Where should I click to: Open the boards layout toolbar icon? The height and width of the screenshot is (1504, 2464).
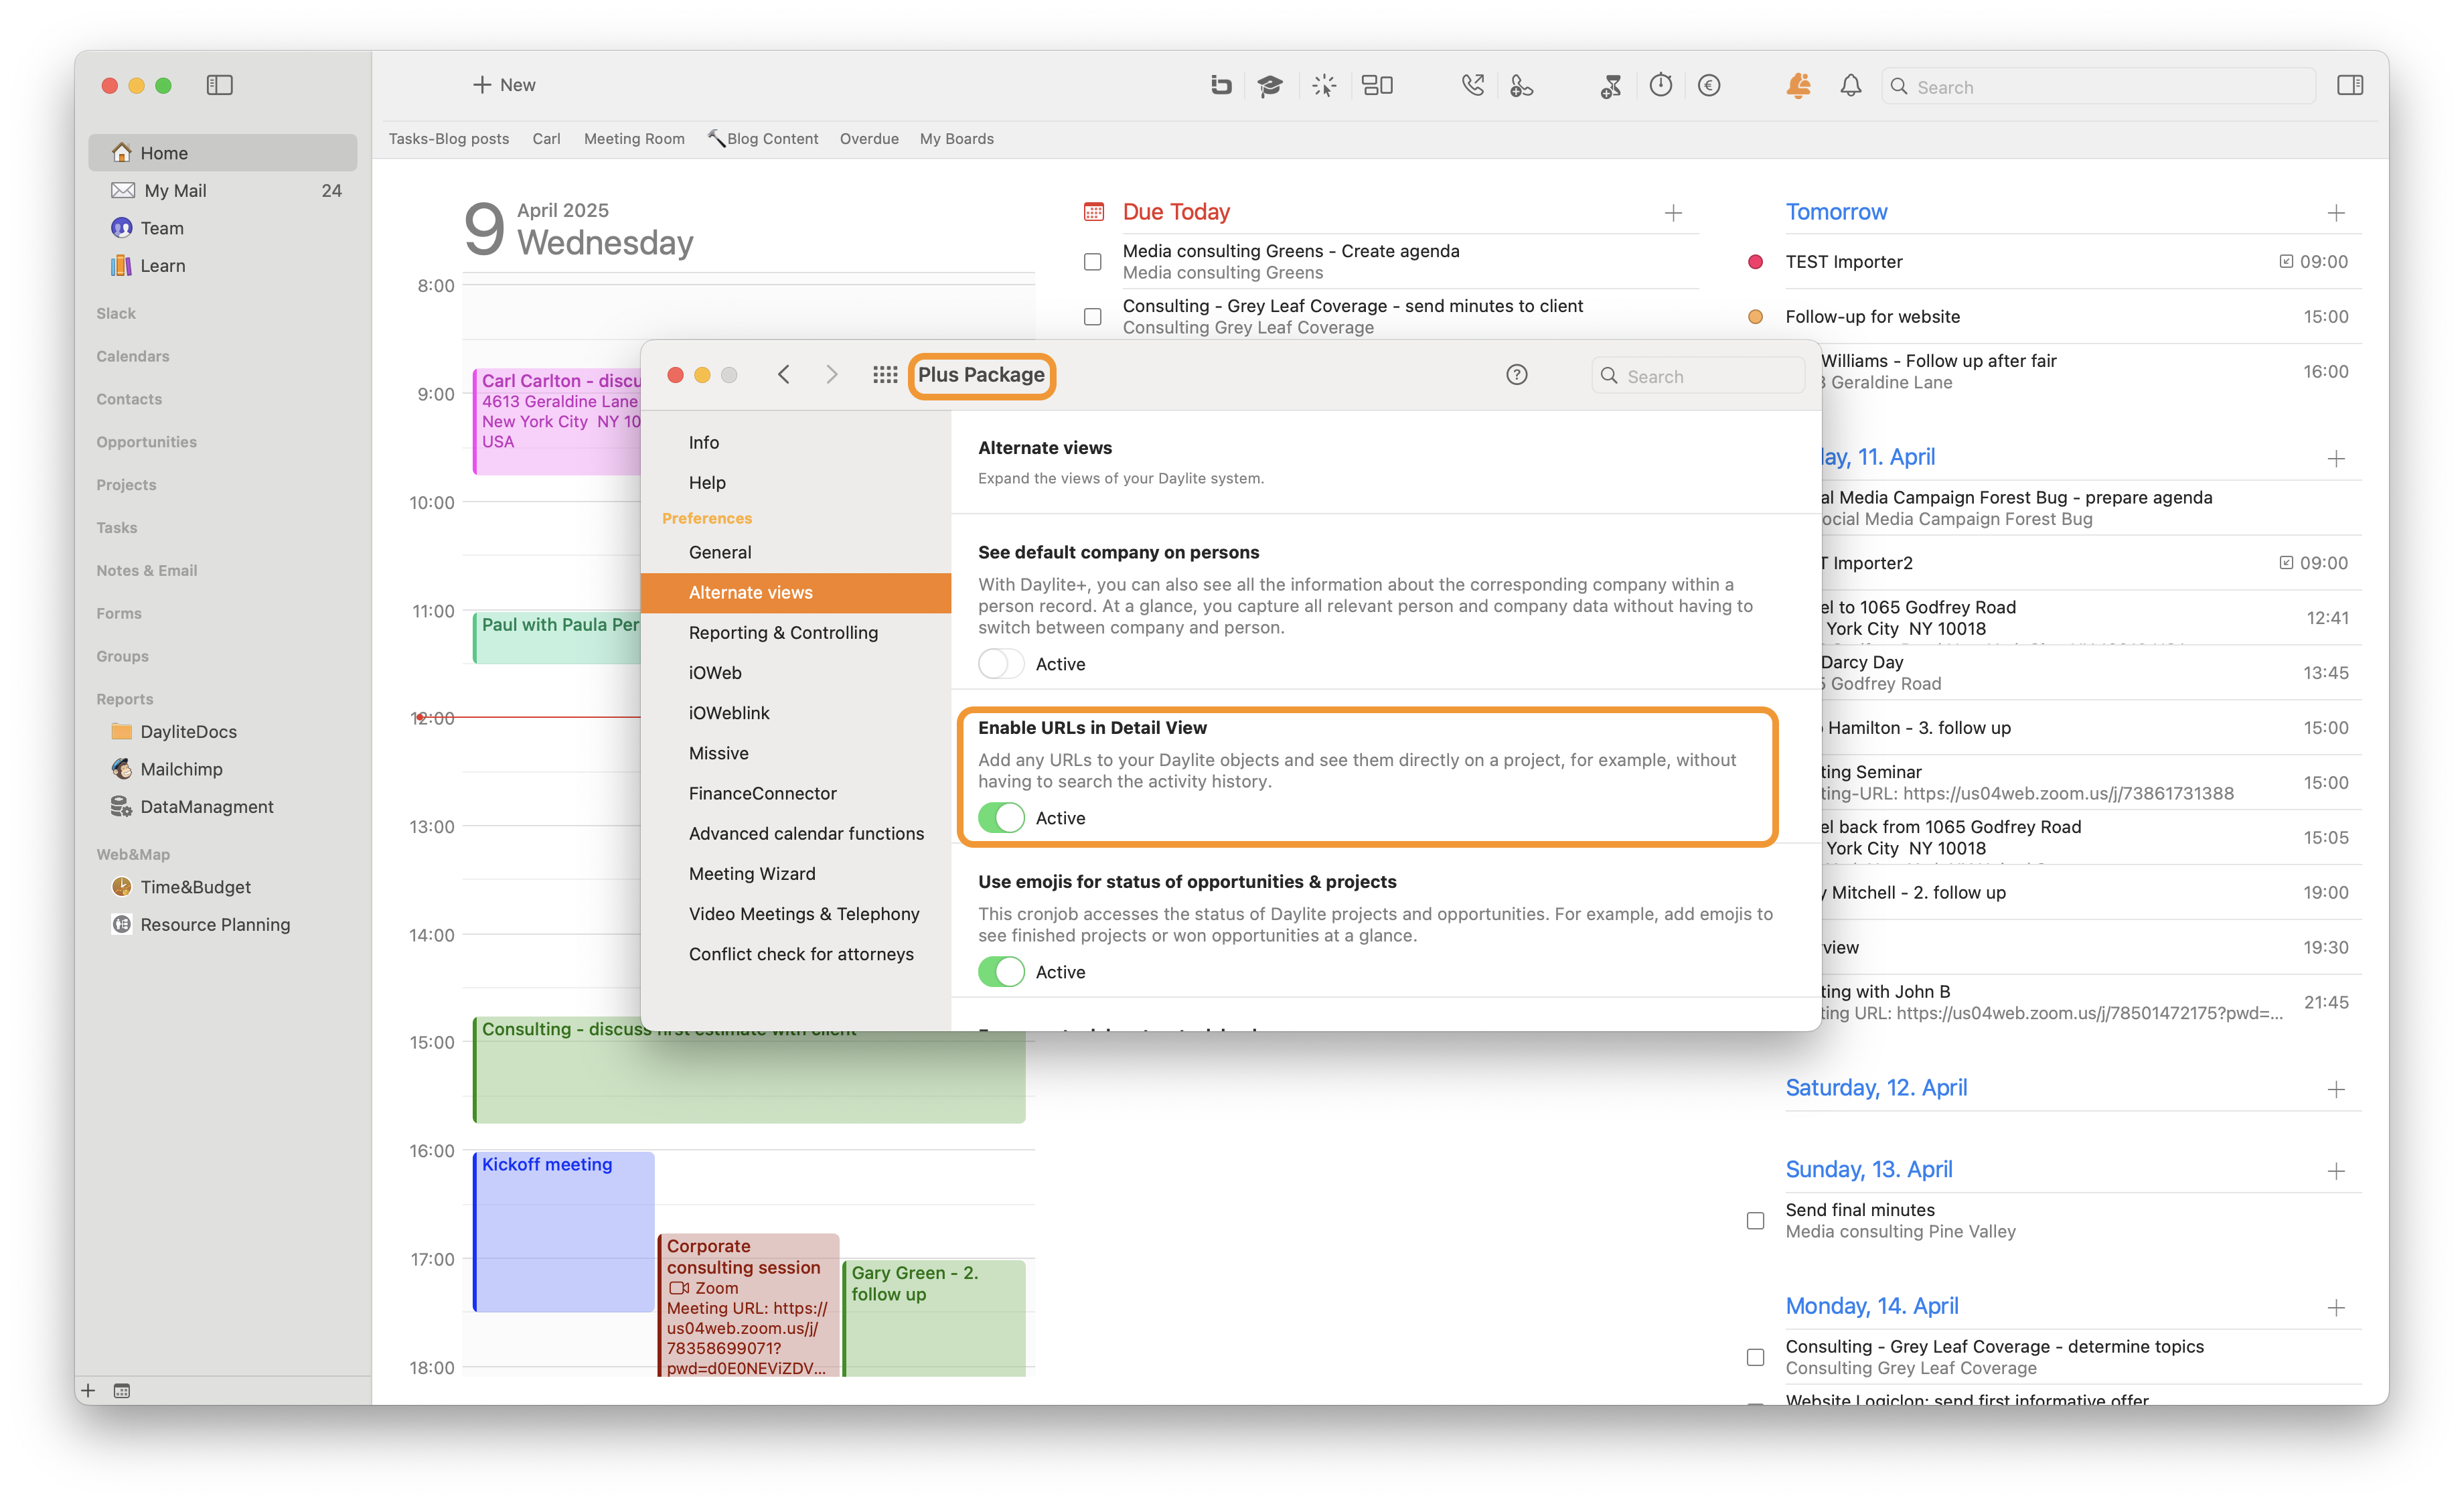point(1378,85)
